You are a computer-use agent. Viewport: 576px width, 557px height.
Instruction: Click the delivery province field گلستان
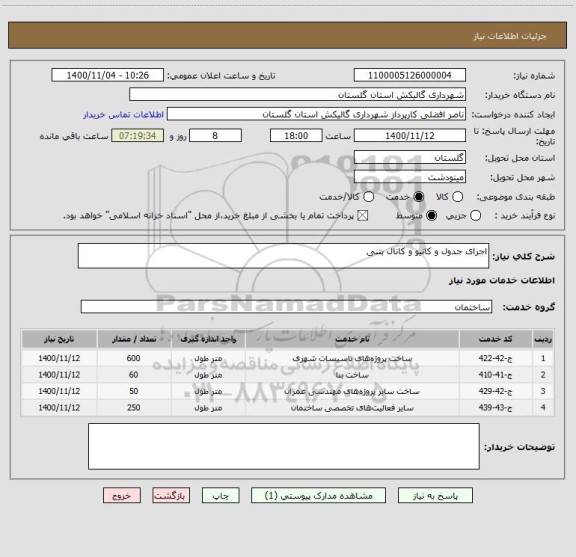[410, 158]
